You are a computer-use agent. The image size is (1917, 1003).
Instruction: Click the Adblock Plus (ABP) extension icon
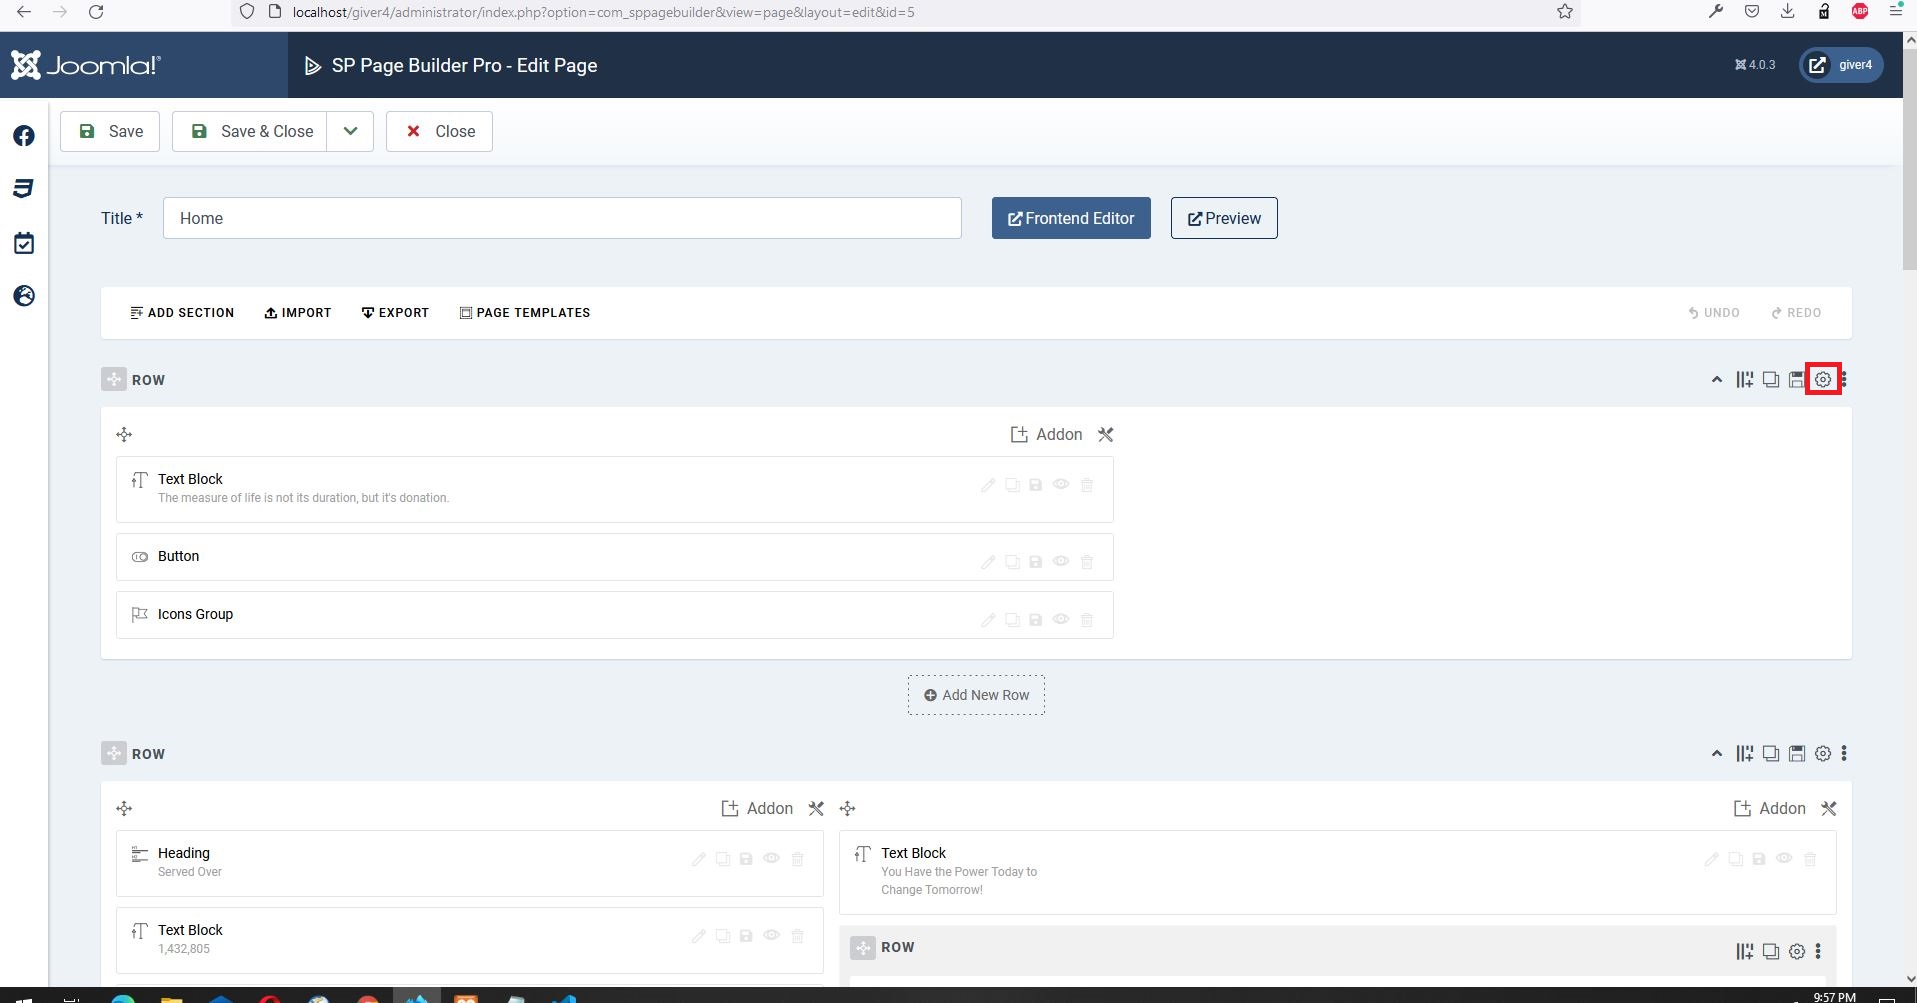tap(1860, 12)
